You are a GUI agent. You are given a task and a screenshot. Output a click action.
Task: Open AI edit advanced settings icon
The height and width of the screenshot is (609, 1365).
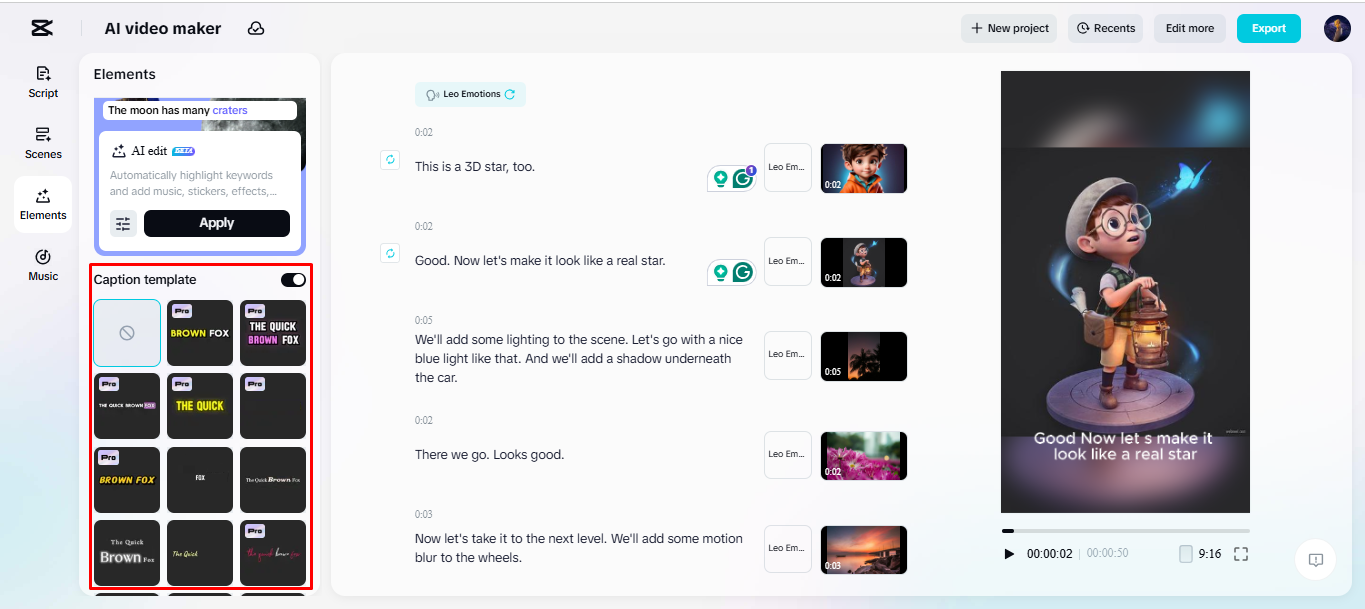123,223
